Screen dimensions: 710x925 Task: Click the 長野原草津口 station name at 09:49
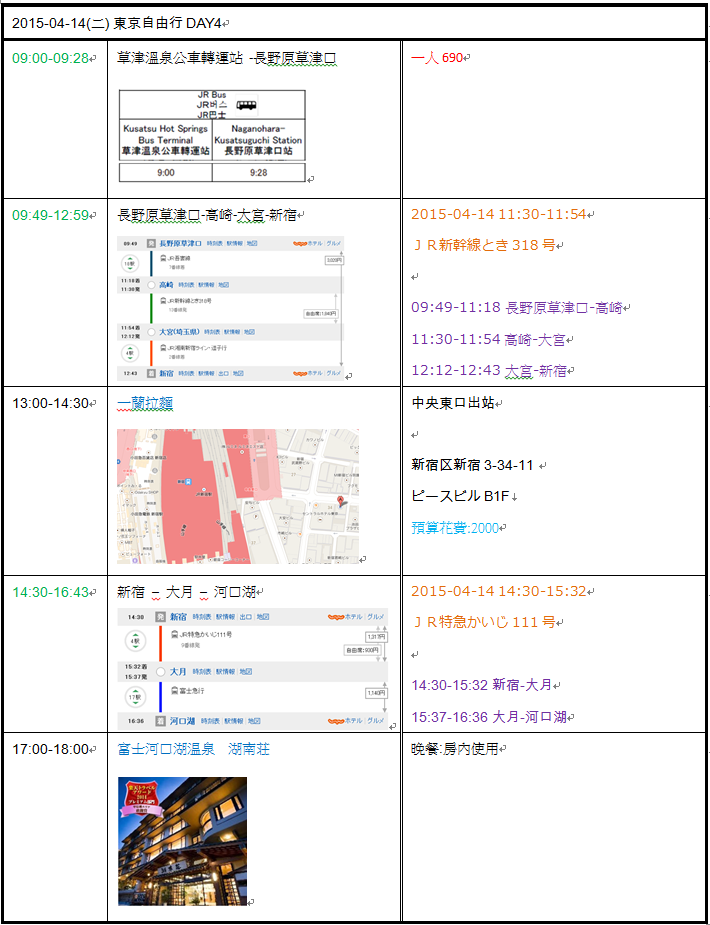[180, 244]
